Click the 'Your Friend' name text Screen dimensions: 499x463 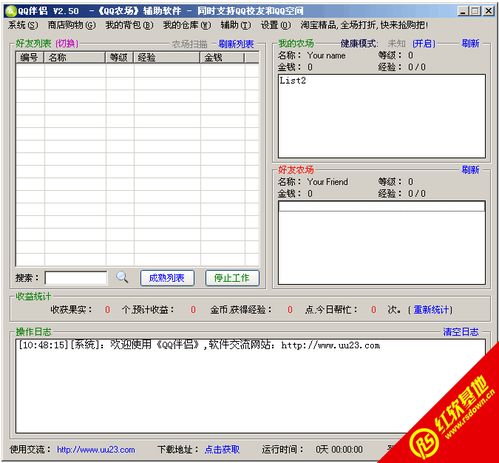click(328, 182)
